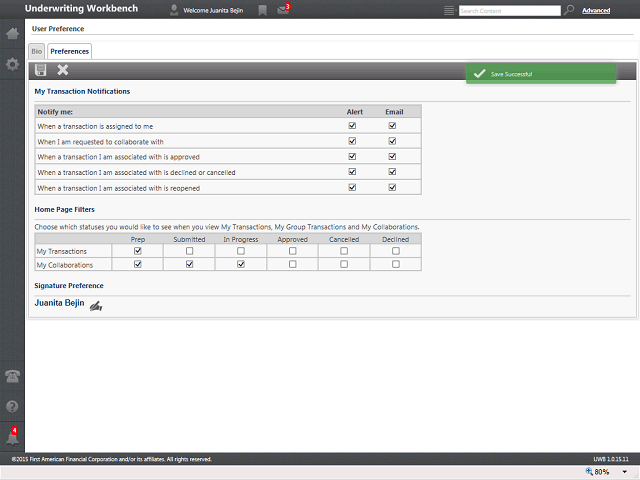Viewport: 640px width, 480px height.
Task: Click the Underwriting Workbench title
Action: click(x=81, y=9)
